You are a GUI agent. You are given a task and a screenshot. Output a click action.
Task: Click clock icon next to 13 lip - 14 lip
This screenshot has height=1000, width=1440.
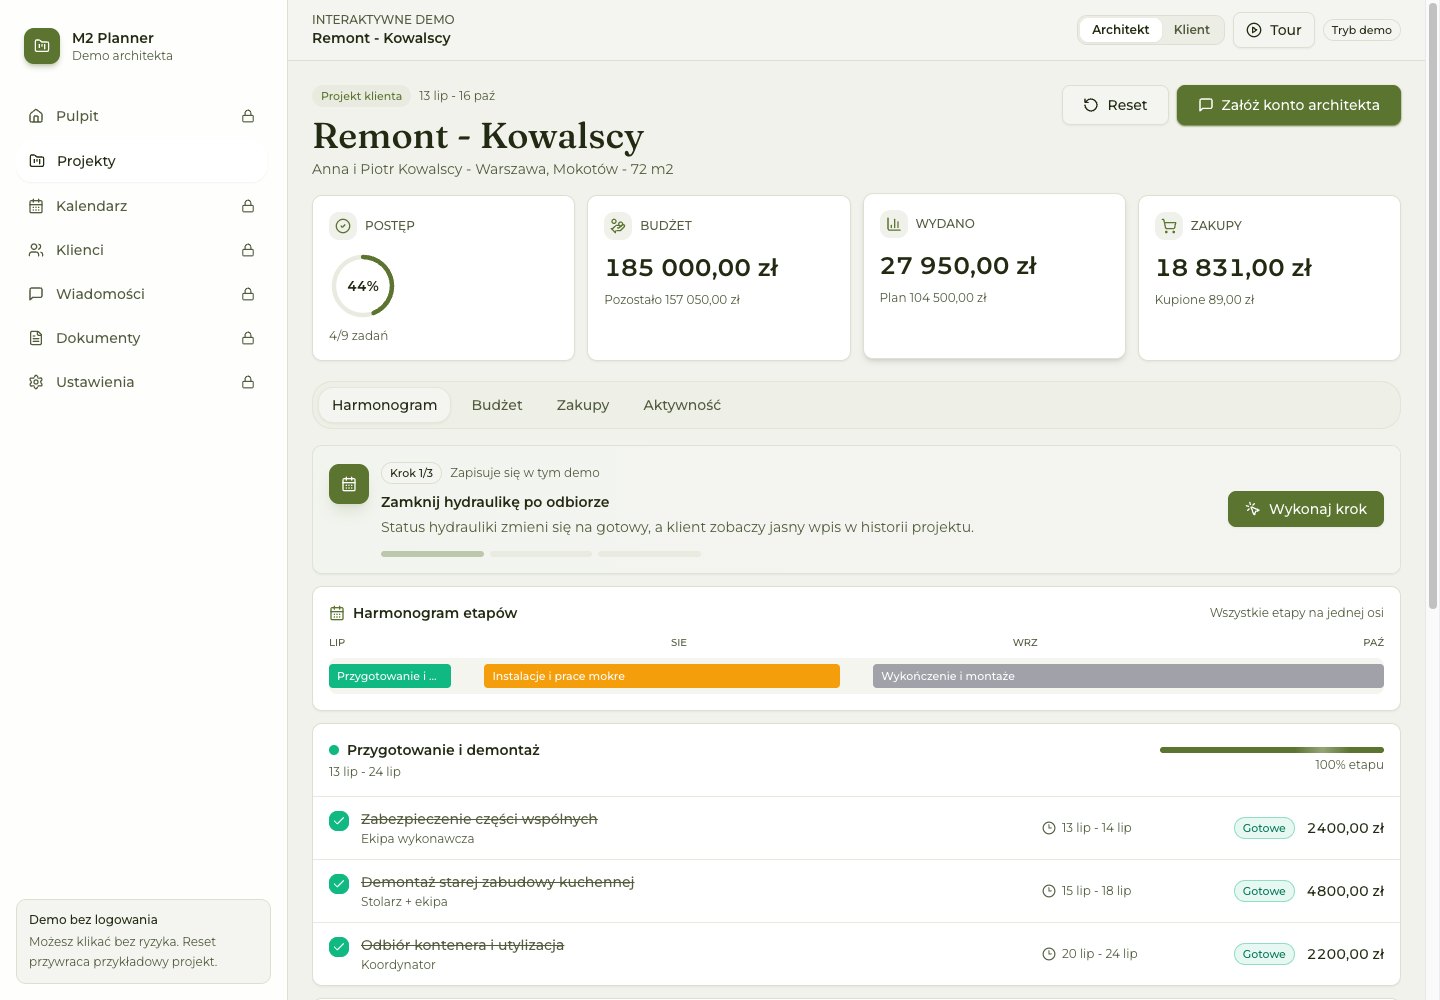[1049, 828]
